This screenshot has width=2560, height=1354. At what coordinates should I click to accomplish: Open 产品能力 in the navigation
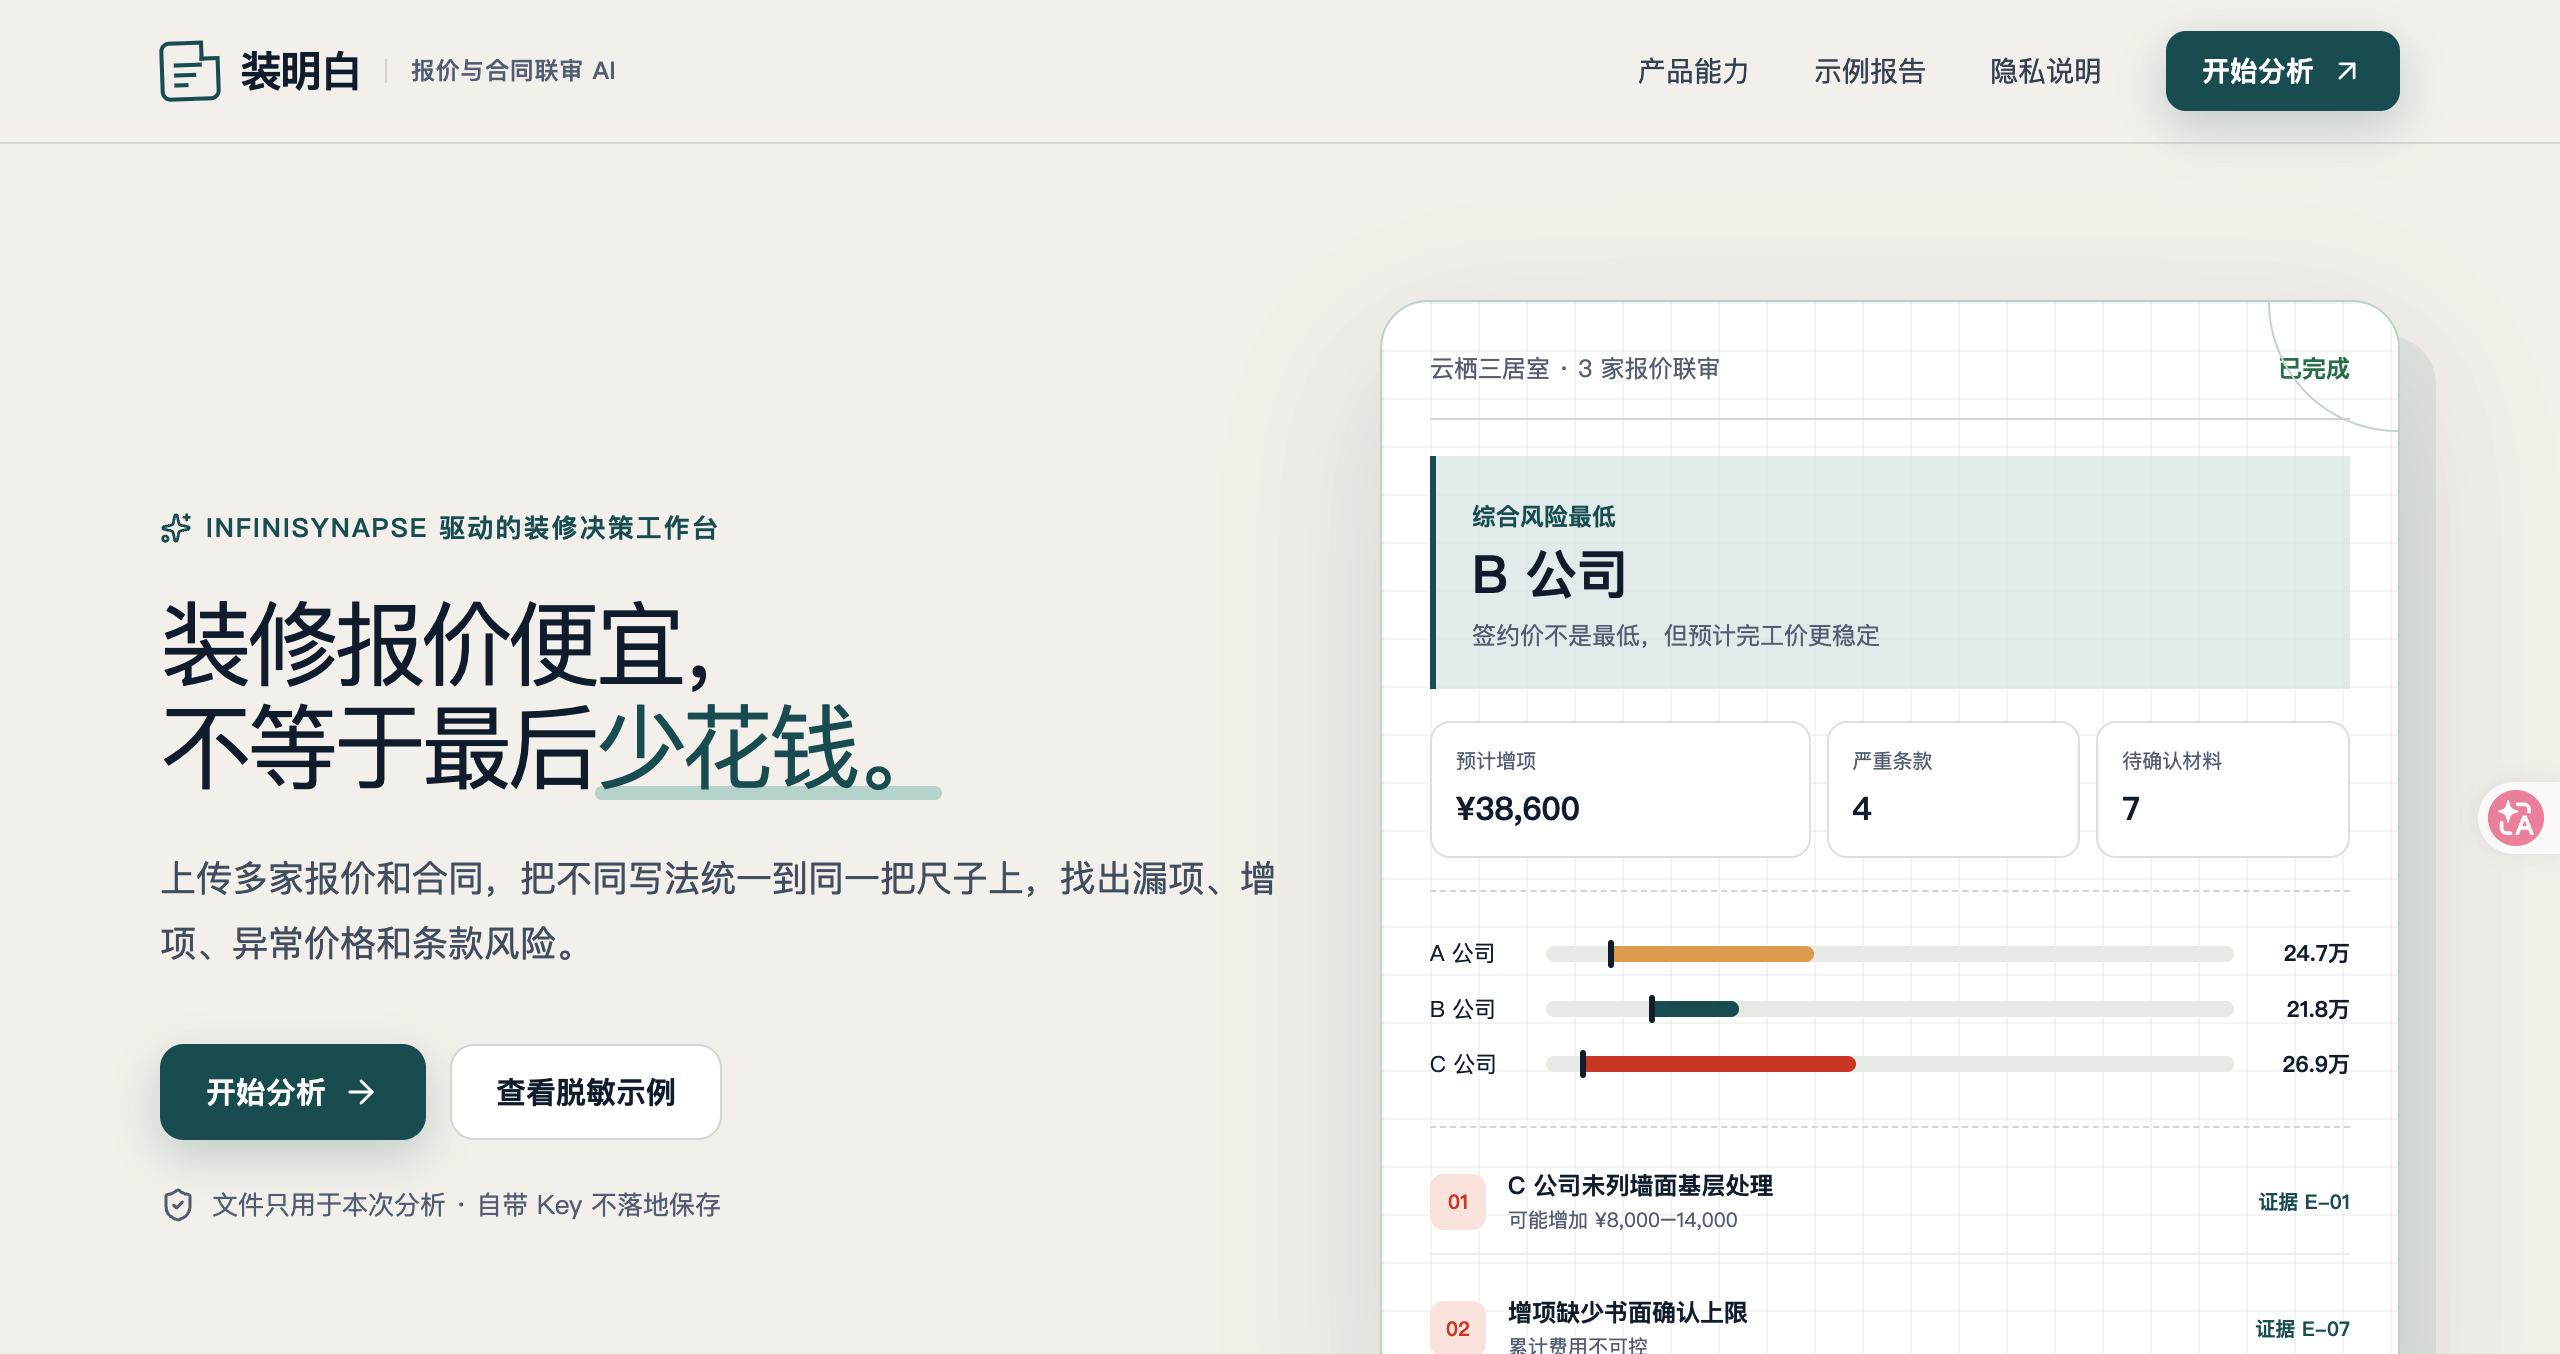click(1693, 71)
